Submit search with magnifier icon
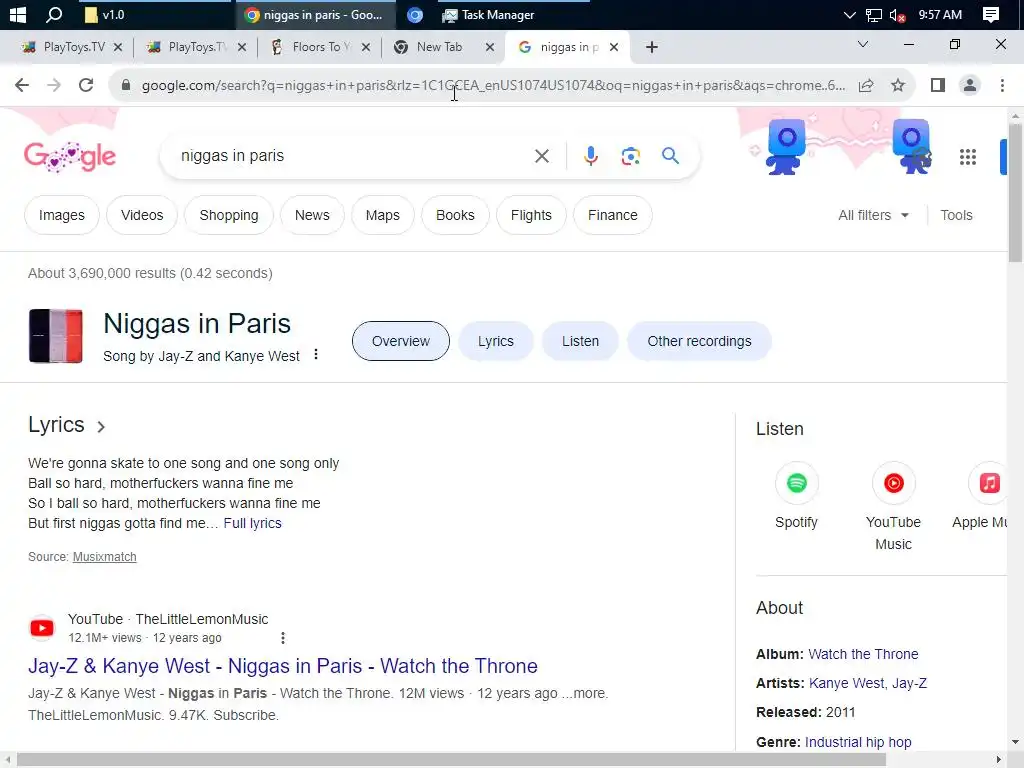Screen dimensions: 1024x768 (670, 155)
